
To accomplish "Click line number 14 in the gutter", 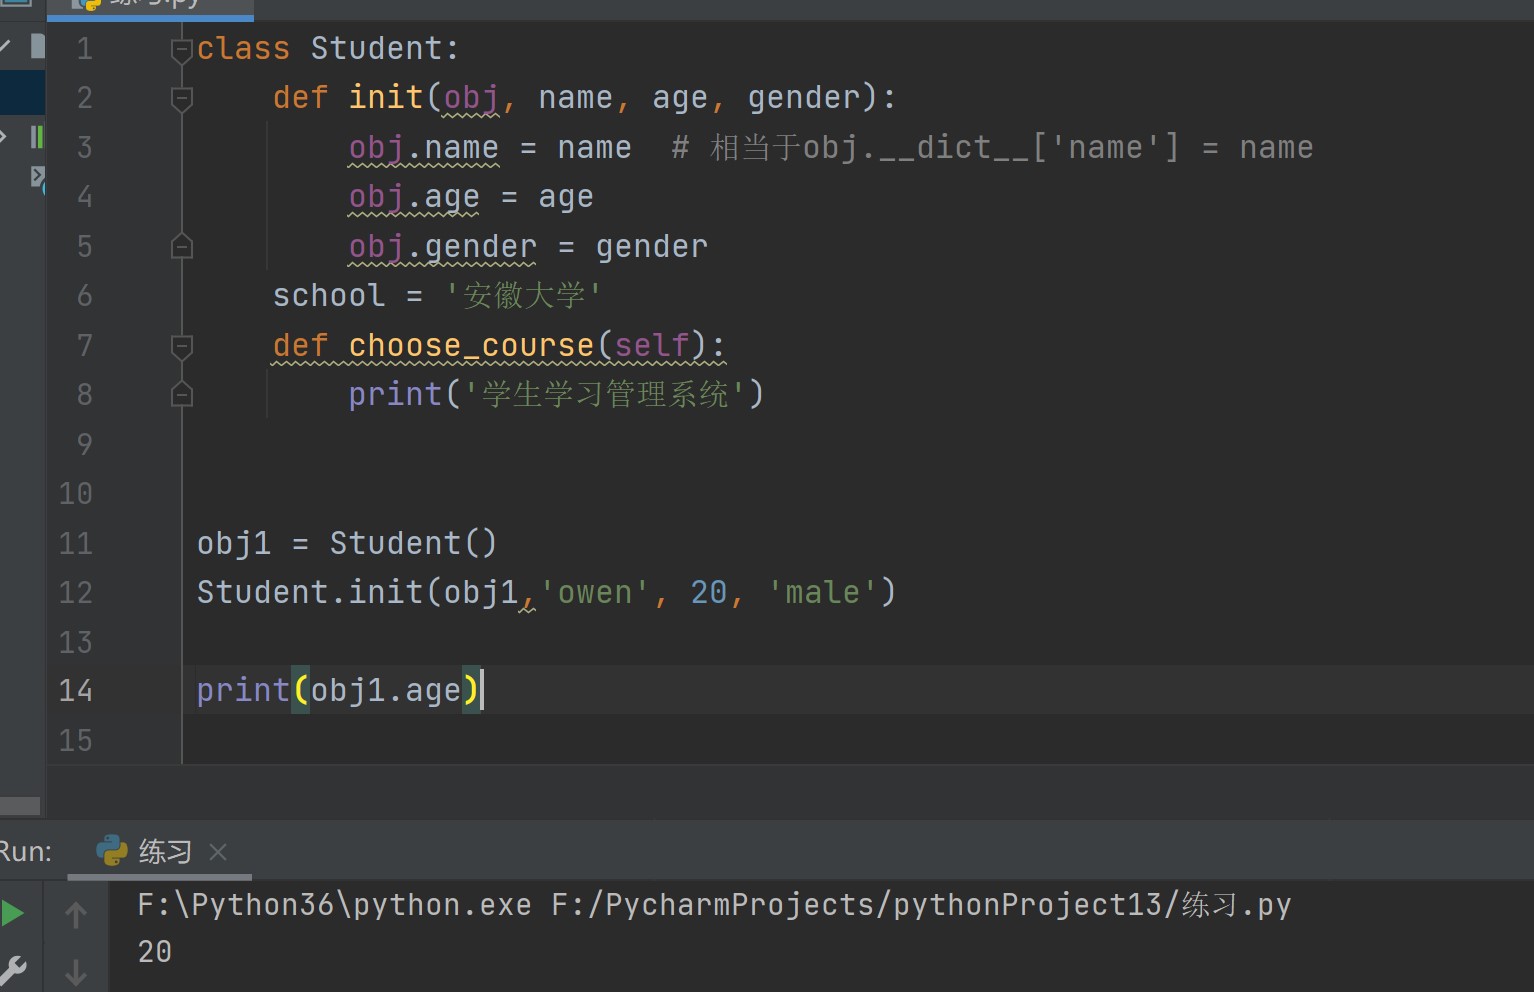I will click(76, 691).
